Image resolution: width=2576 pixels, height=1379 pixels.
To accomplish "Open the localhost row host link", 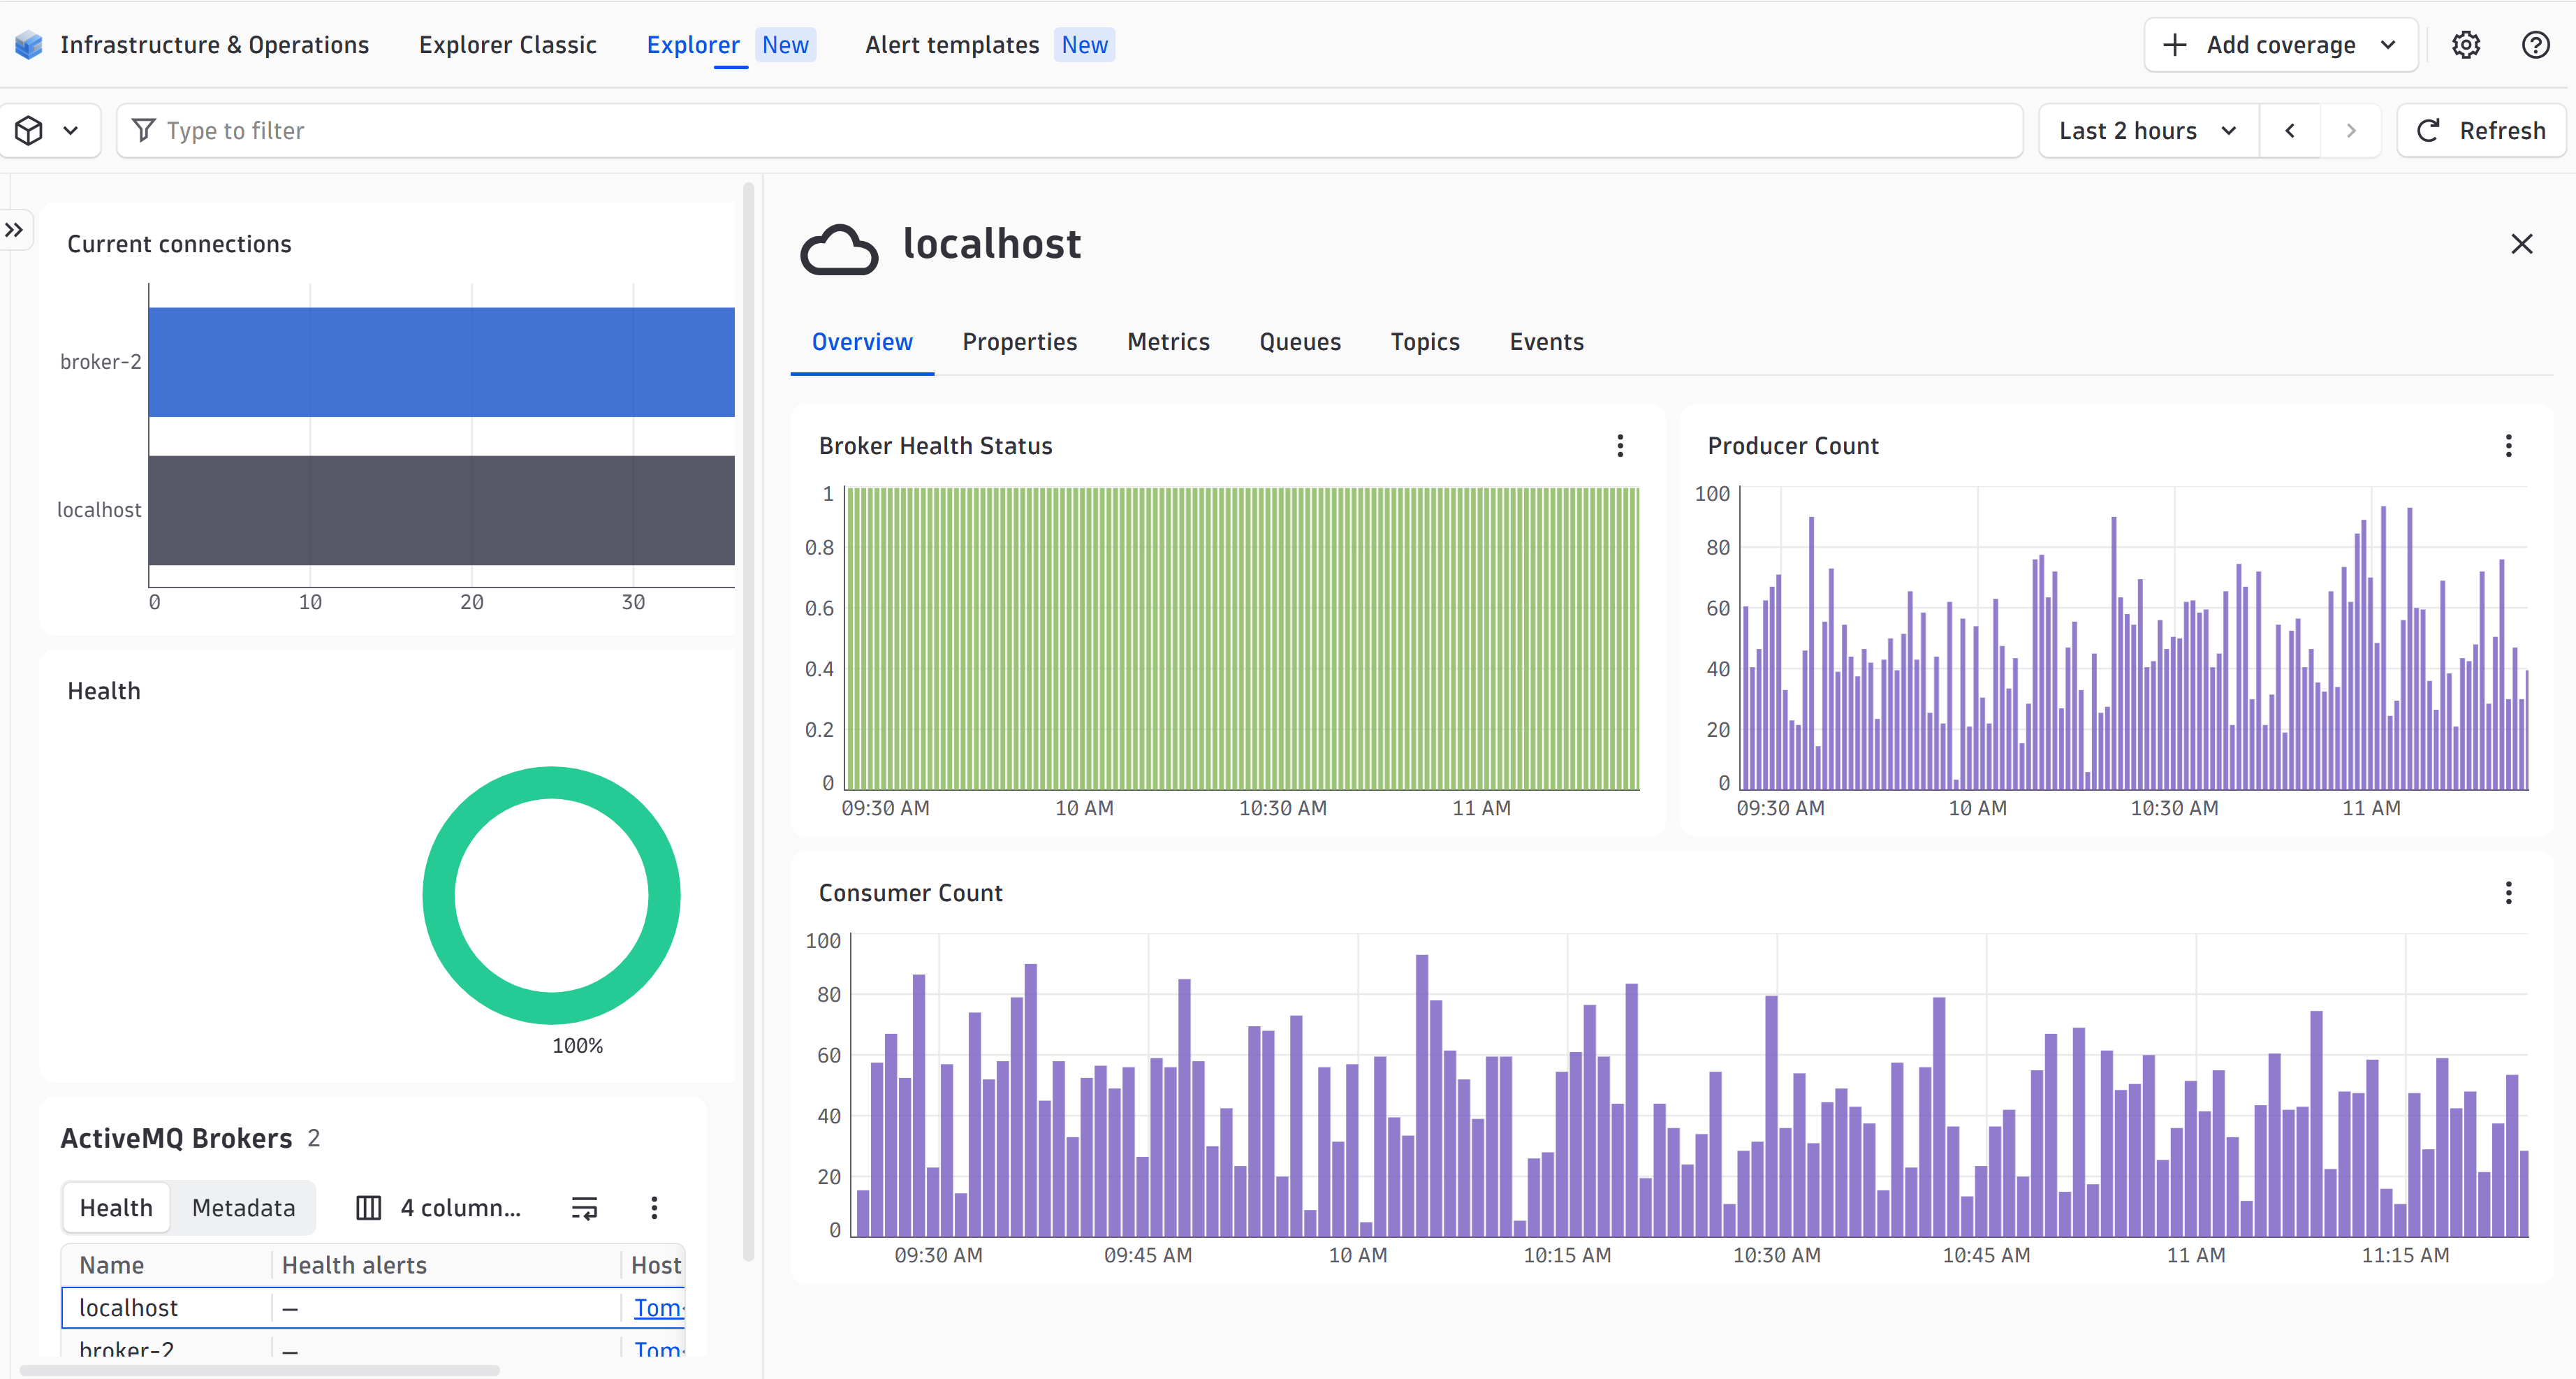I will (x=659, y=1308).
